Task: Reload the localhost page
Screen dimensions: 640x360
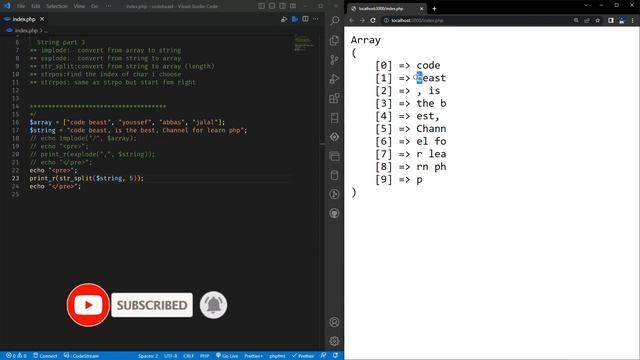Action: click(373, 20)
